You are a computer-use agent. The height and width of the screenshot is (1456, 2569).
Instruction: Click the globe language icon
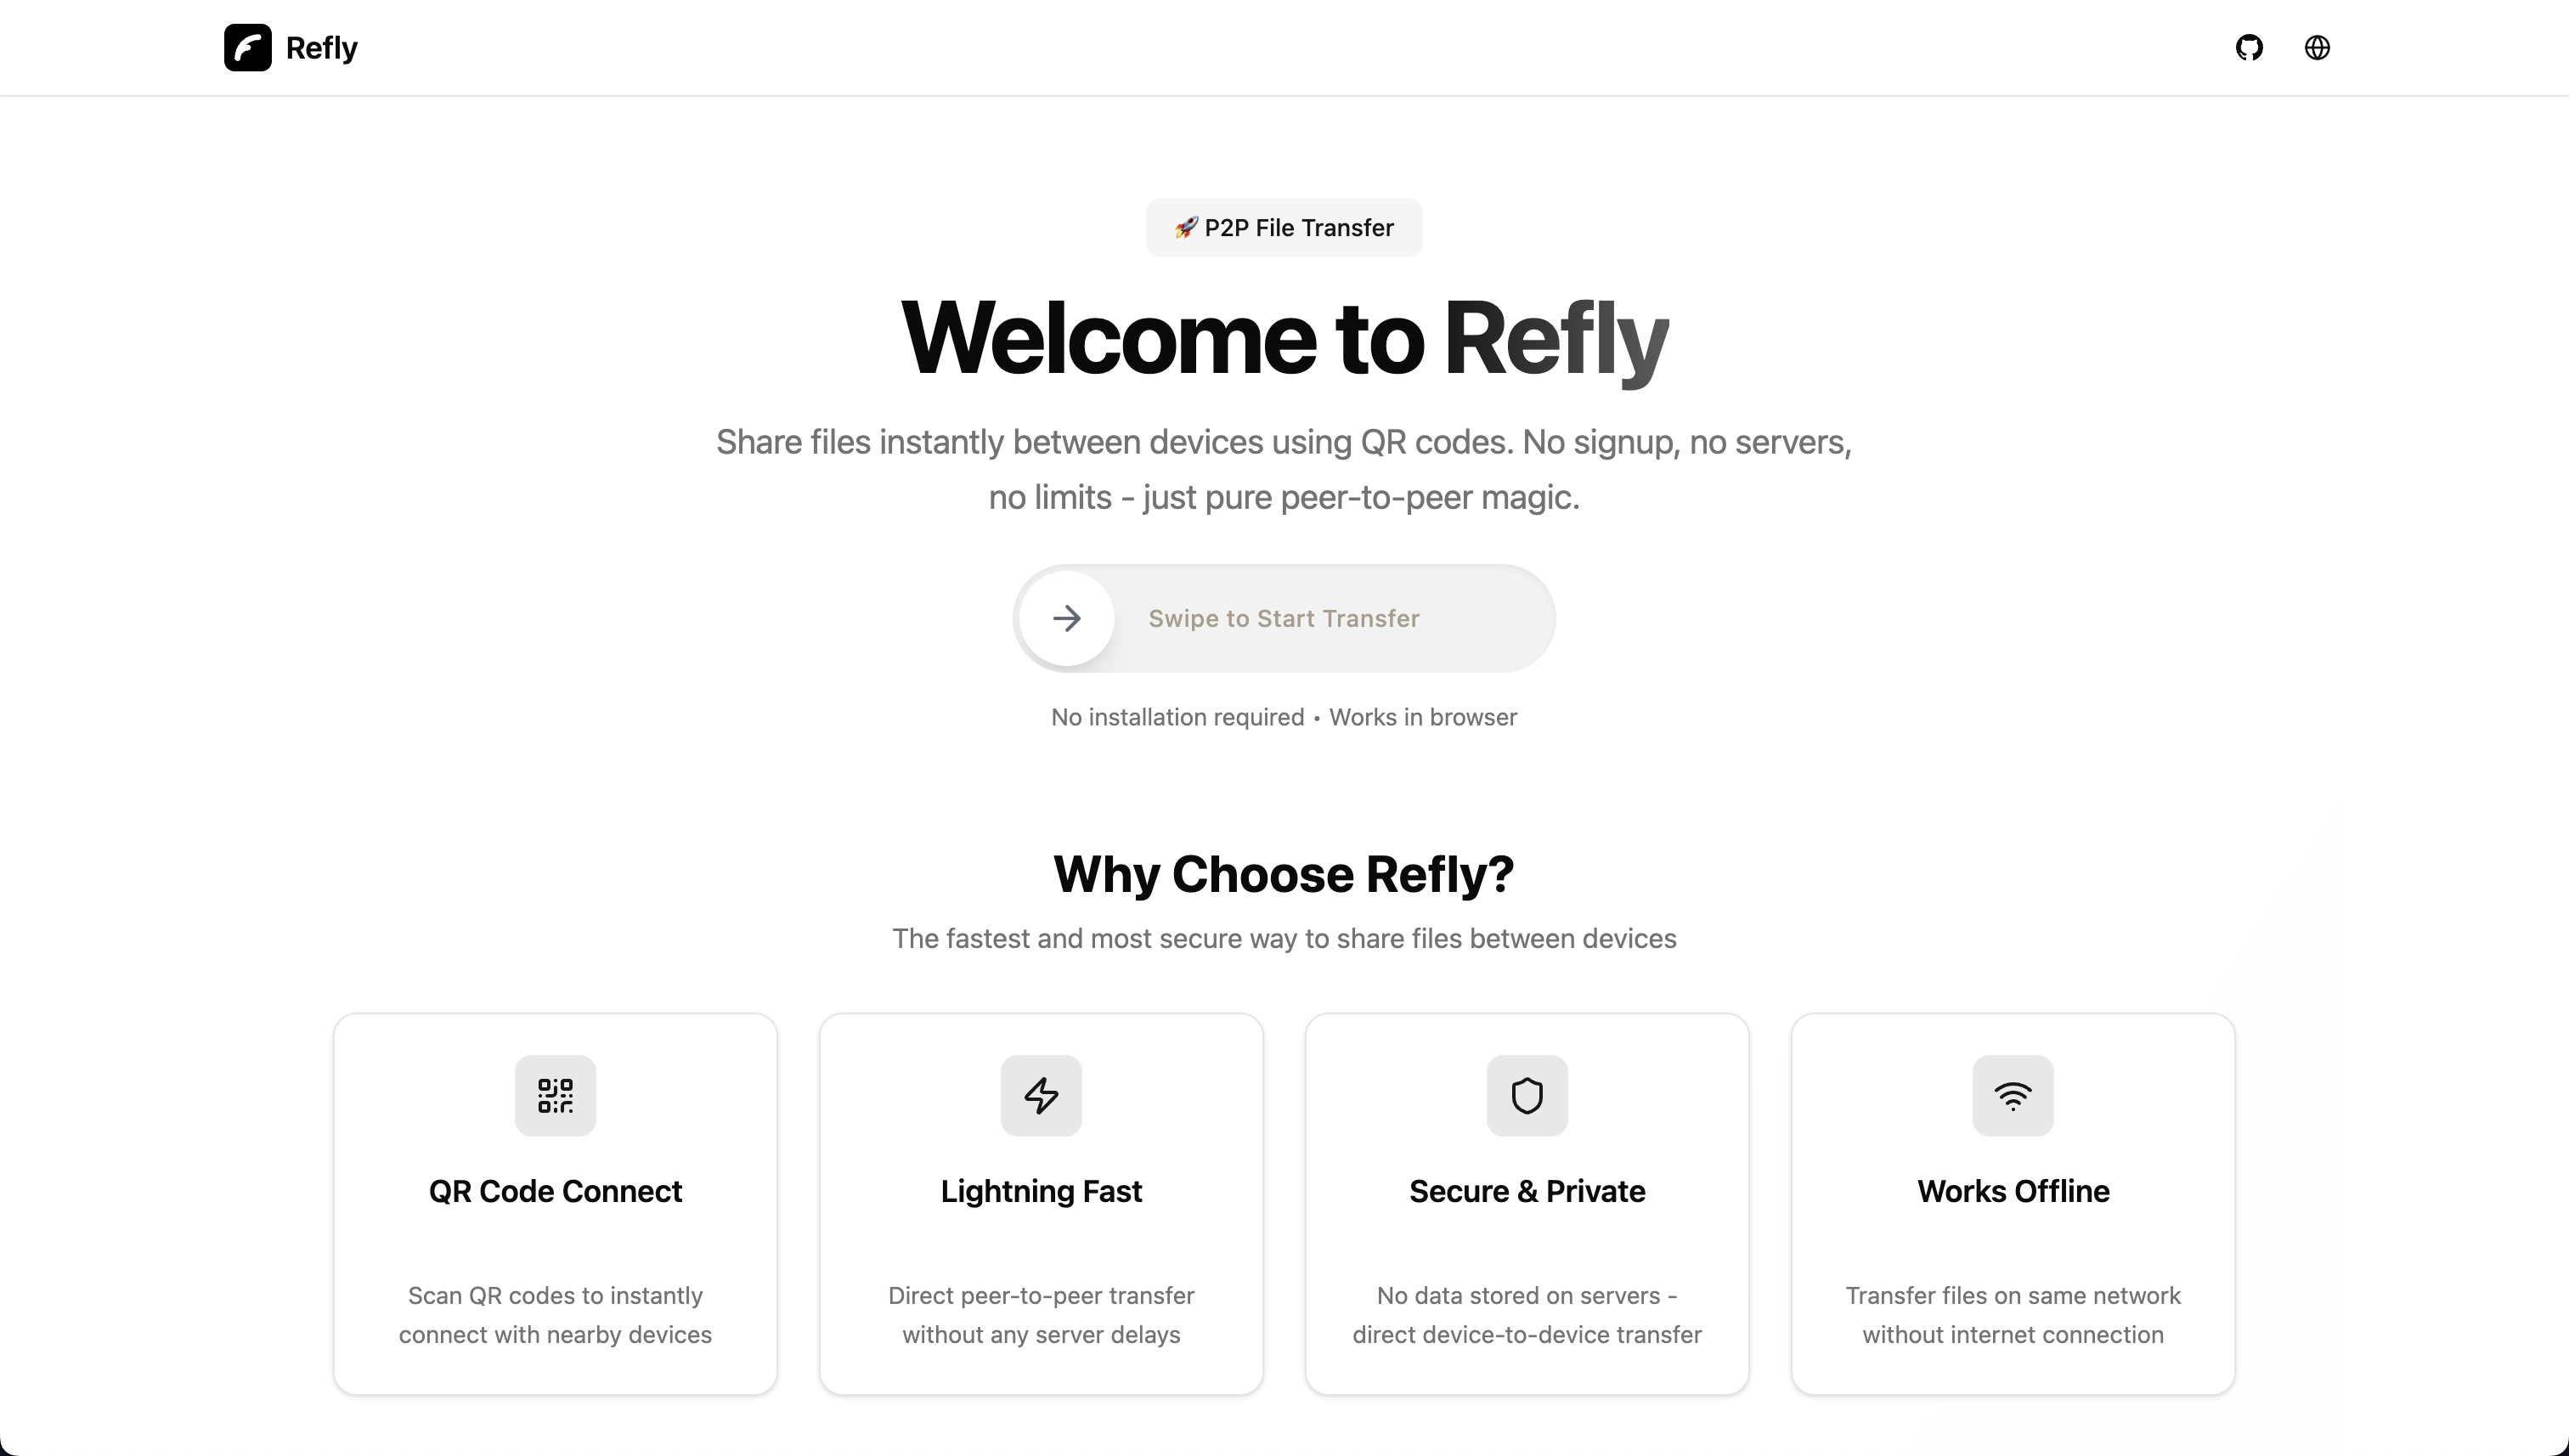[2317, 47]
